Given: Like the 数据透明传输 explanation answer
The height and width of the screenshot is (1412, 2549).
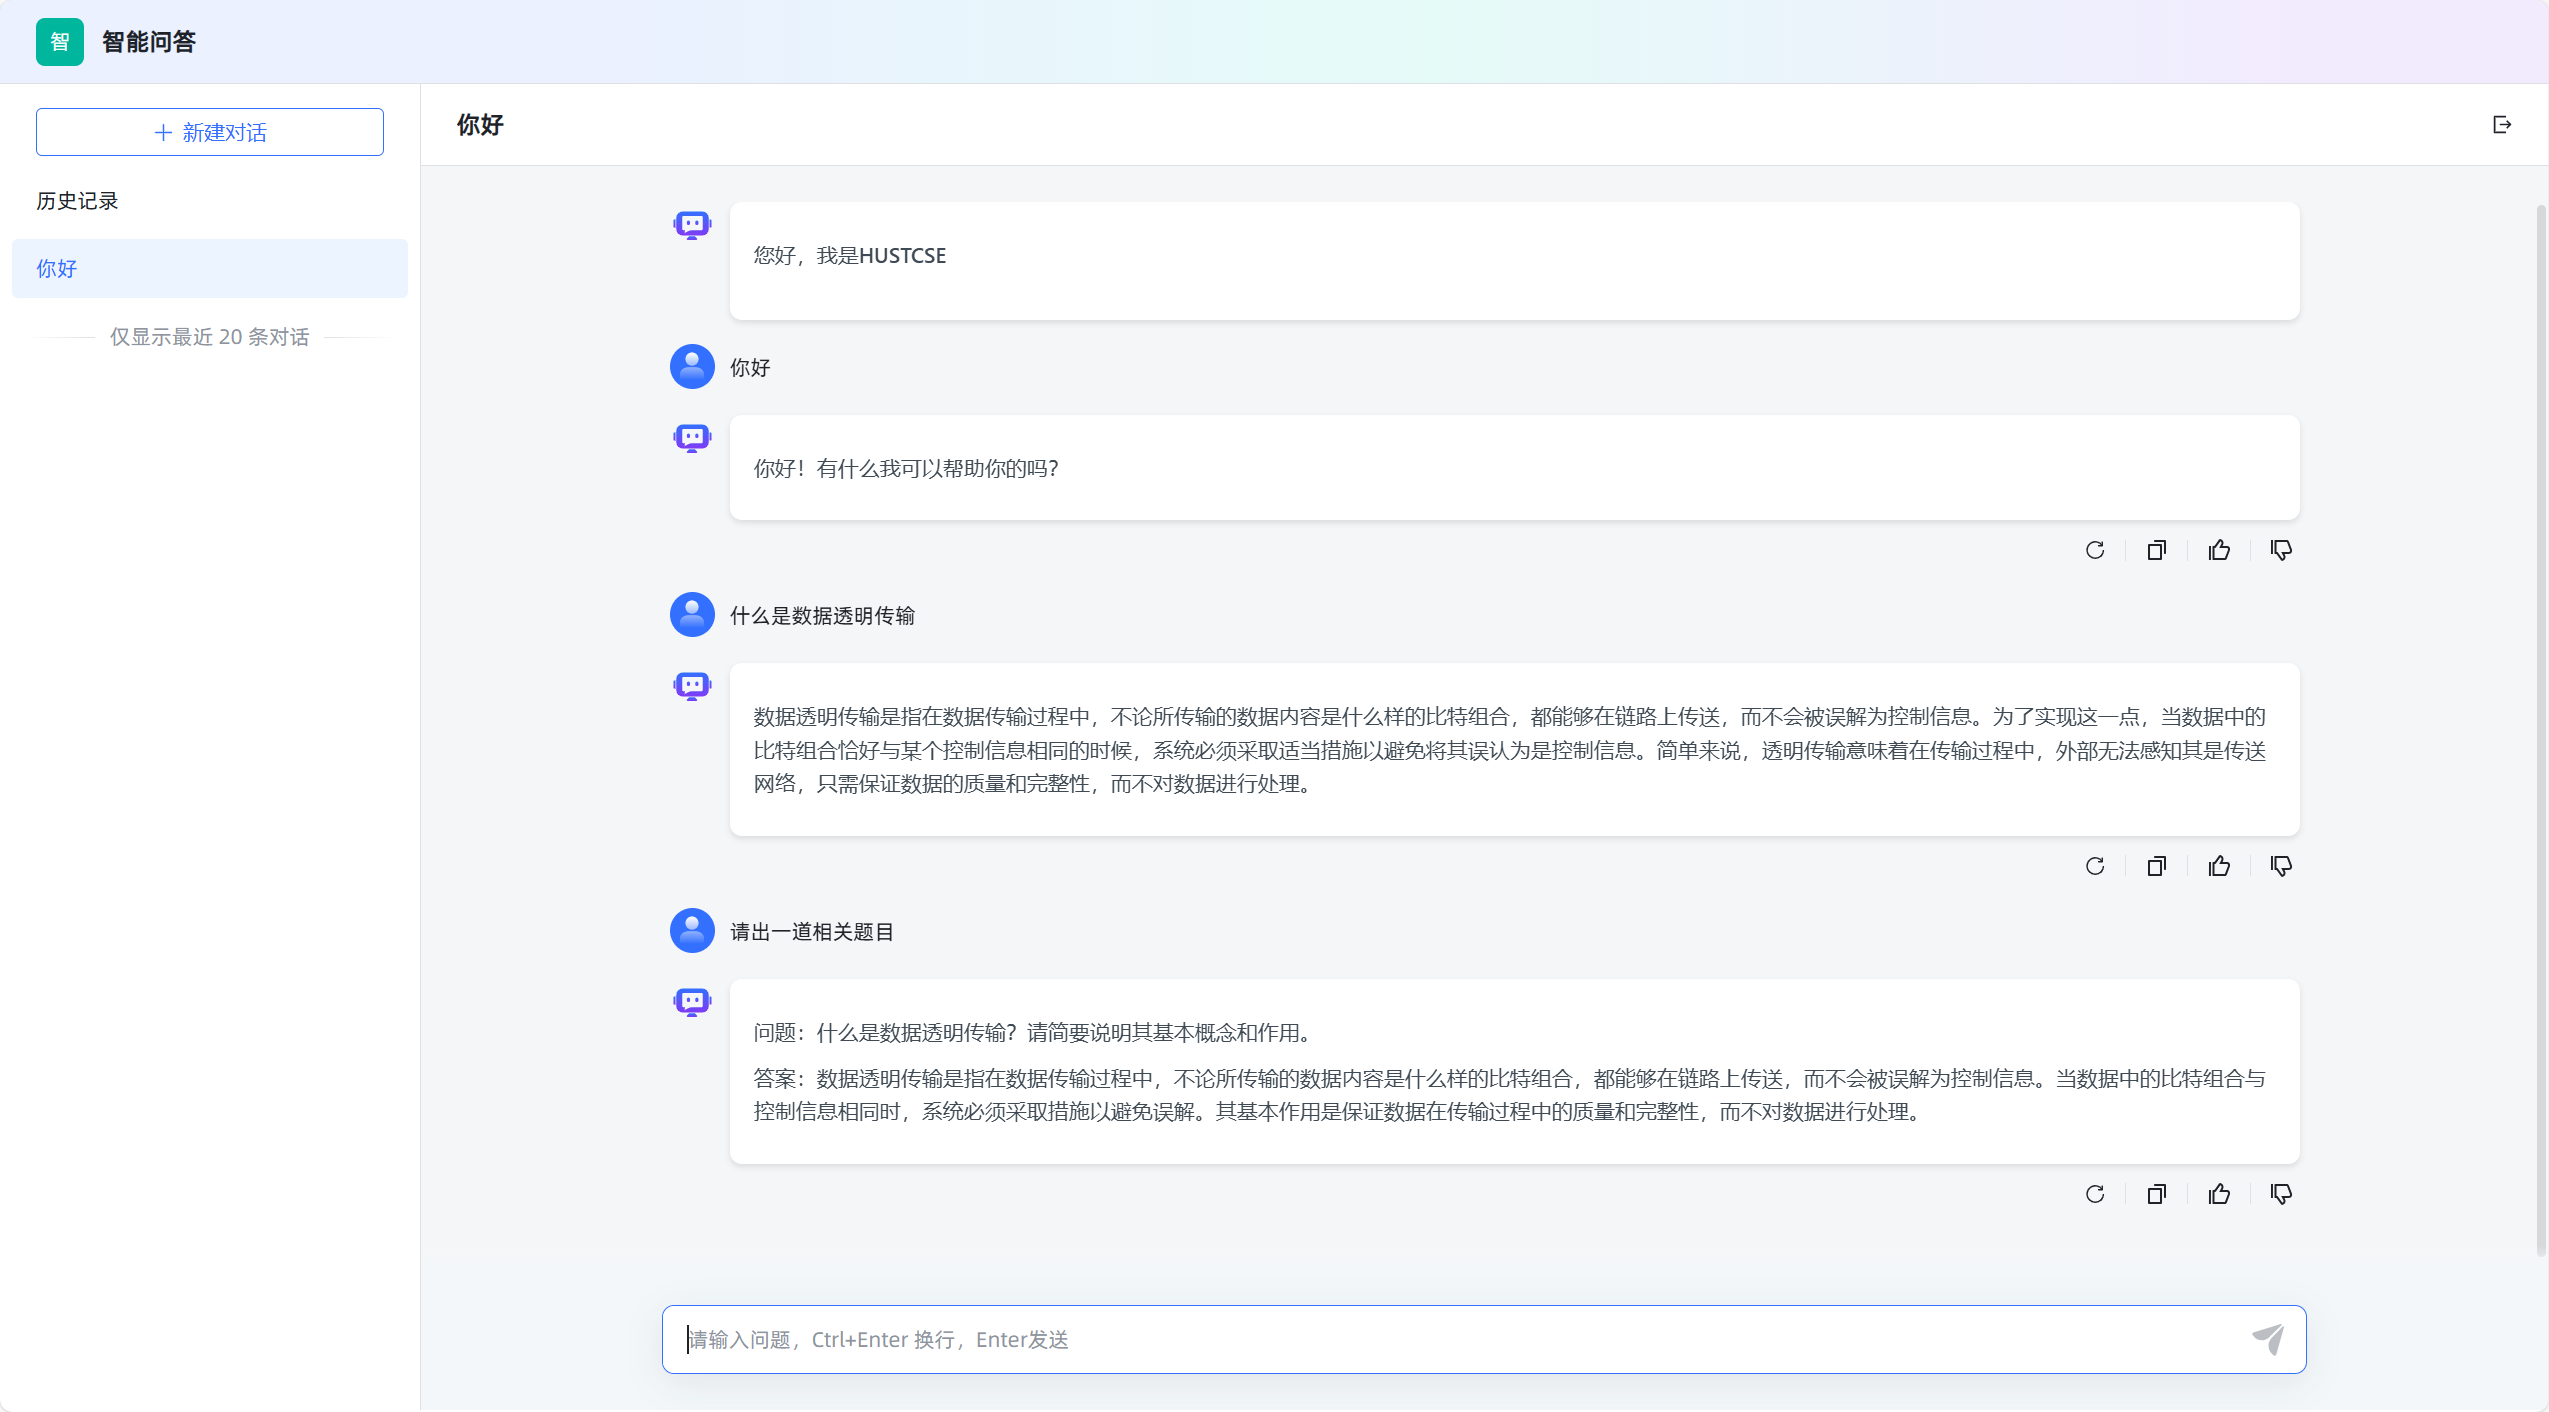Looking at the screenshot, I should tap(2219, 866).
